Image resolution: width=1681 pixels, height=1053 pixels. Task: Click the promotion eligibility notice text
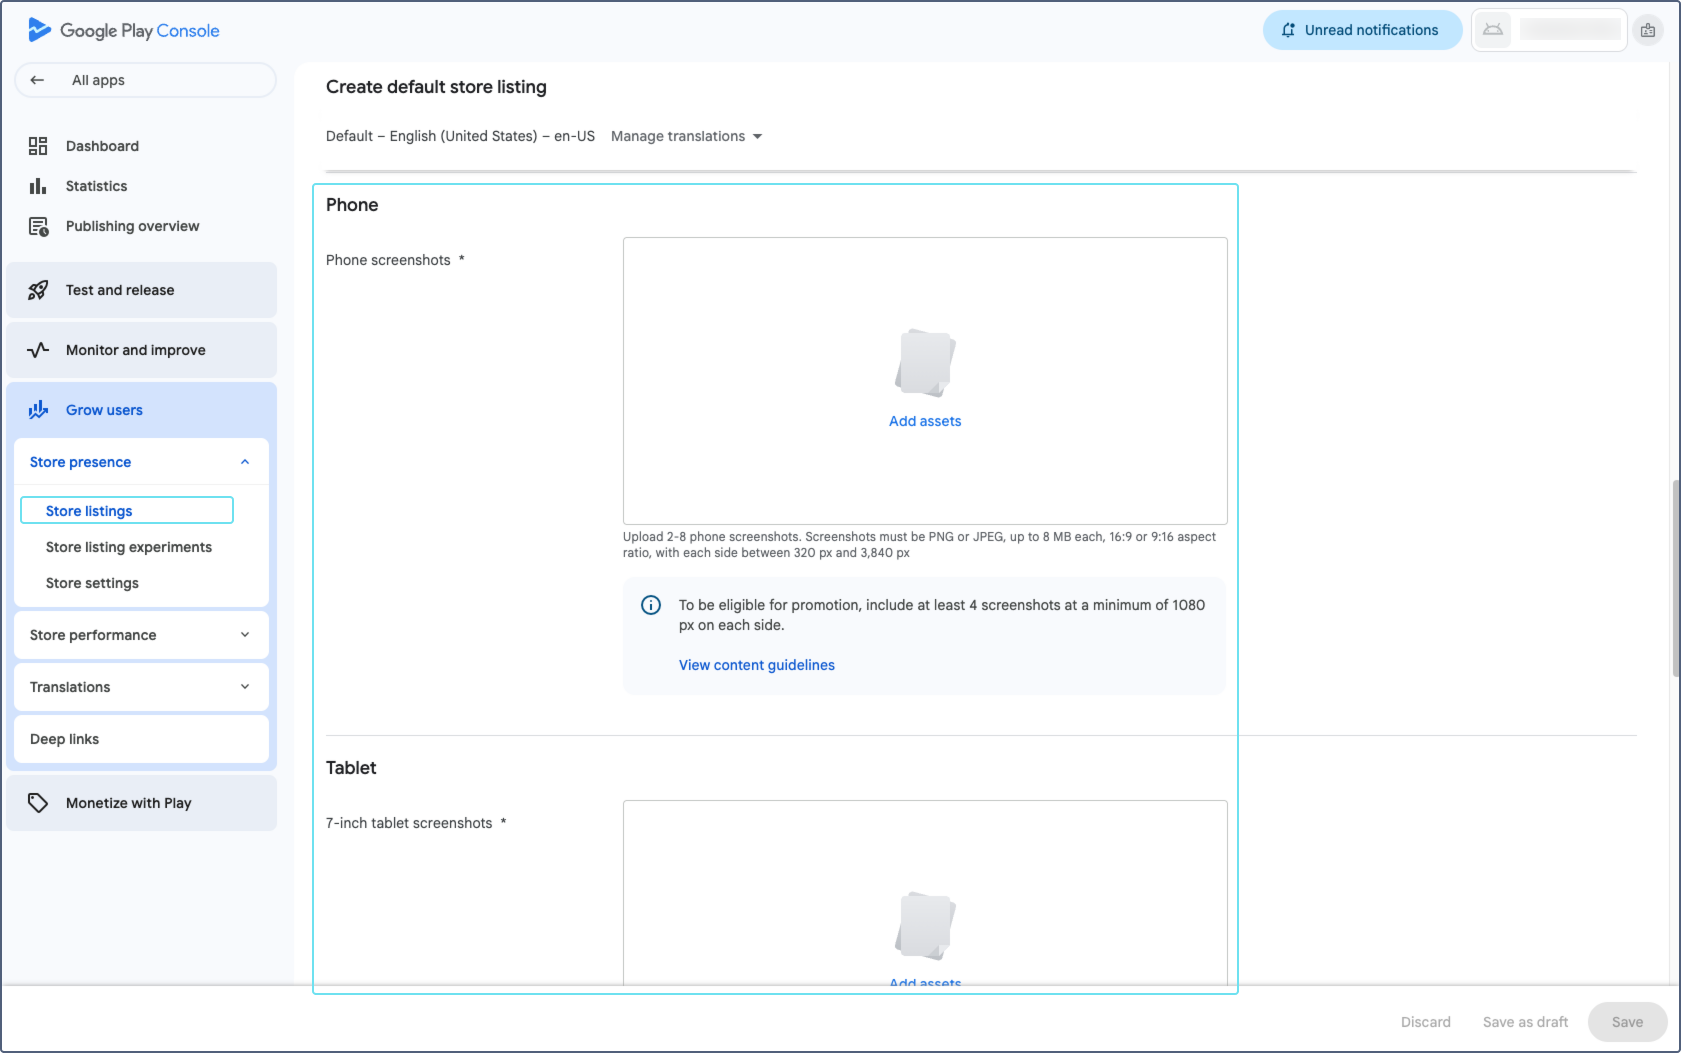pos(942,615)
